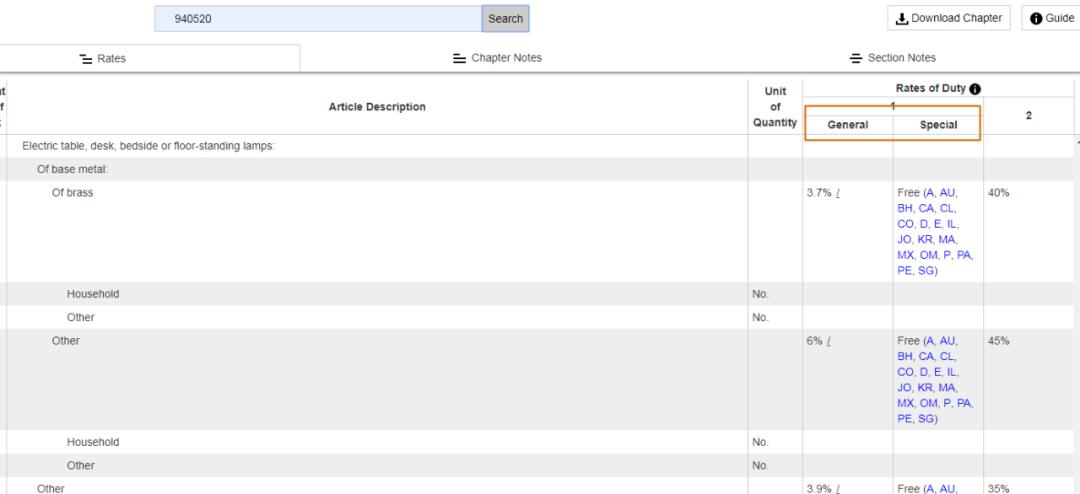
Task: Click the Download Chapter button
Action: click(949, 18)
